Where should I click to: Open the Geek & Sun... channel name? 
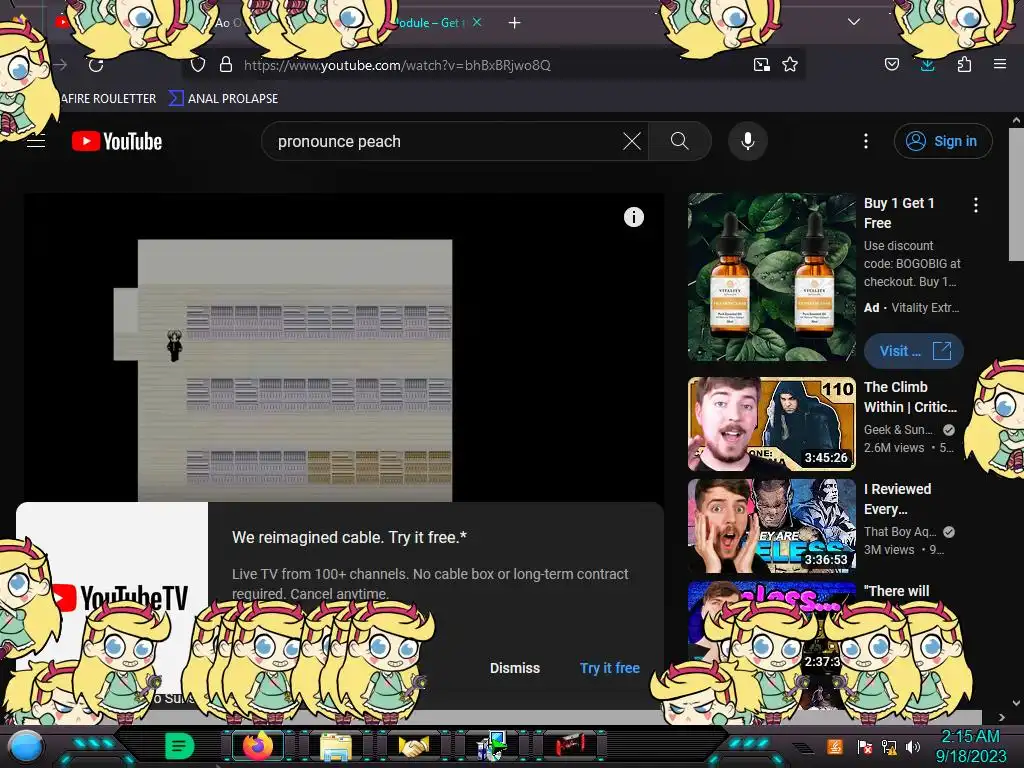pyautogui.click(x=898, y=430)
